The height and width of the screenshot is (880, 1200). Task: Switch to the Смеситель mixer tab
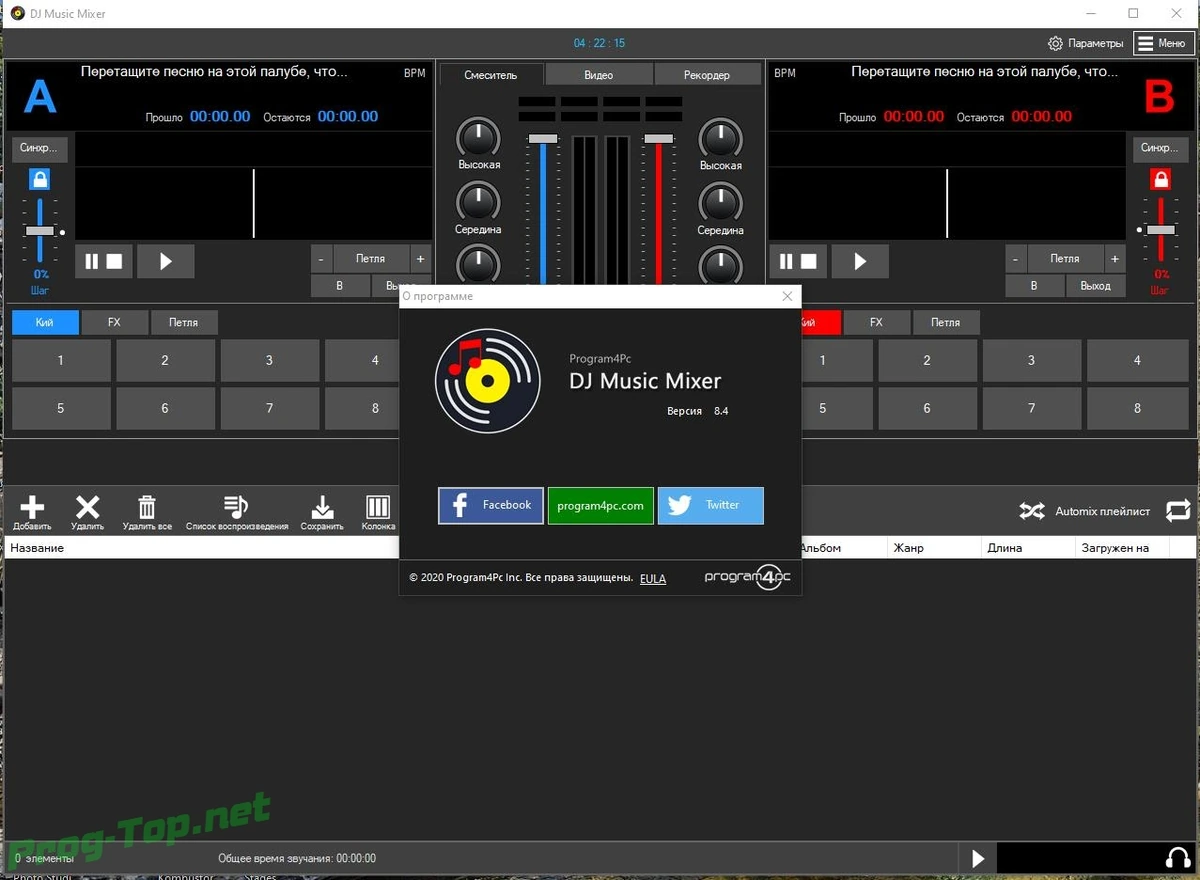pos(491,75)
